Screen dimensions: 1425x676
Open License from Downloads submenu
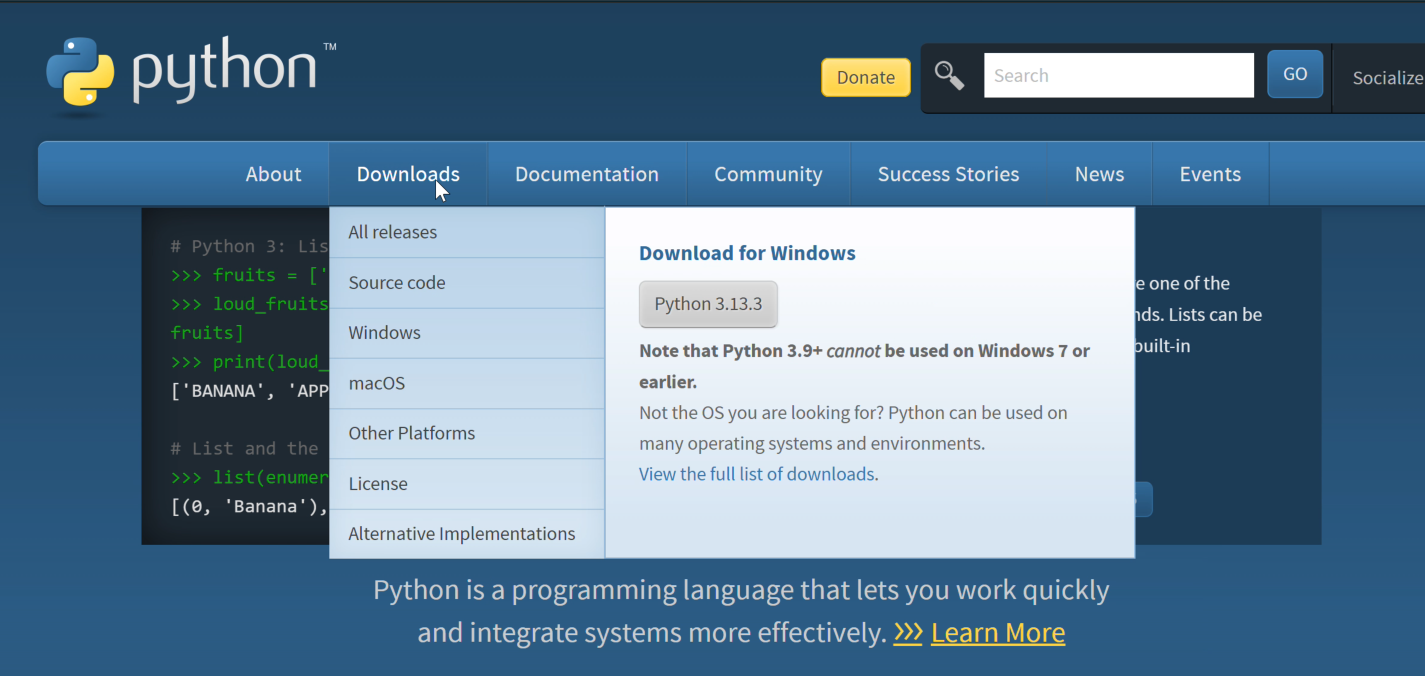[x=467, y=484]
